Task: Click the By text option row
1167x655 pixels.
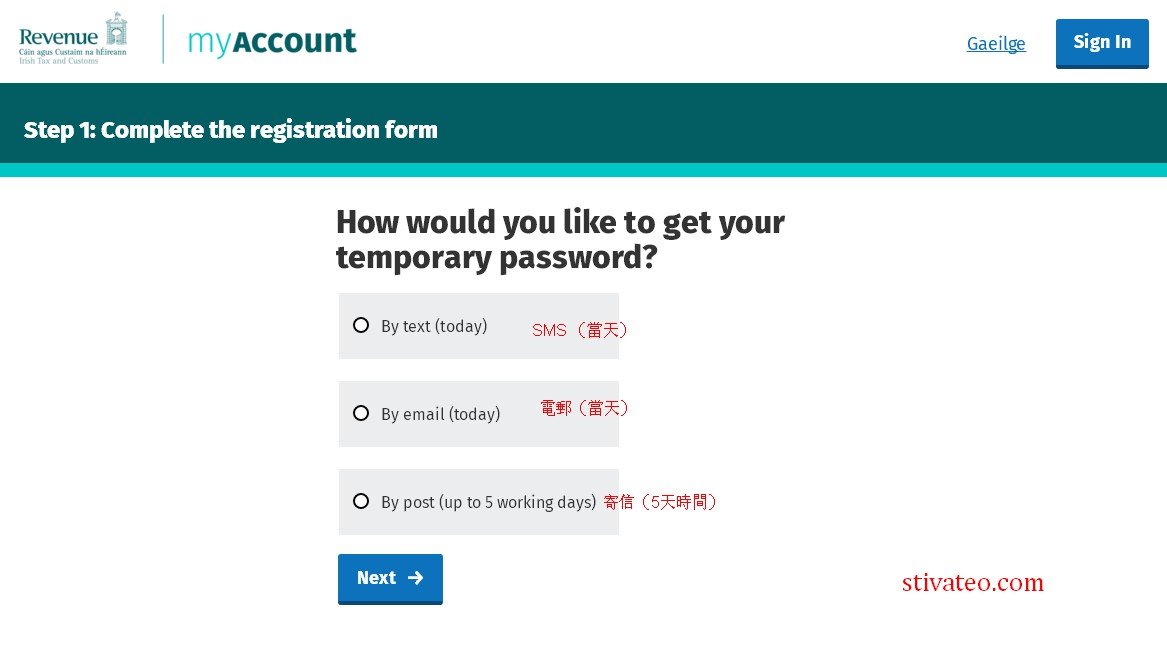Action: click(478, 325)
